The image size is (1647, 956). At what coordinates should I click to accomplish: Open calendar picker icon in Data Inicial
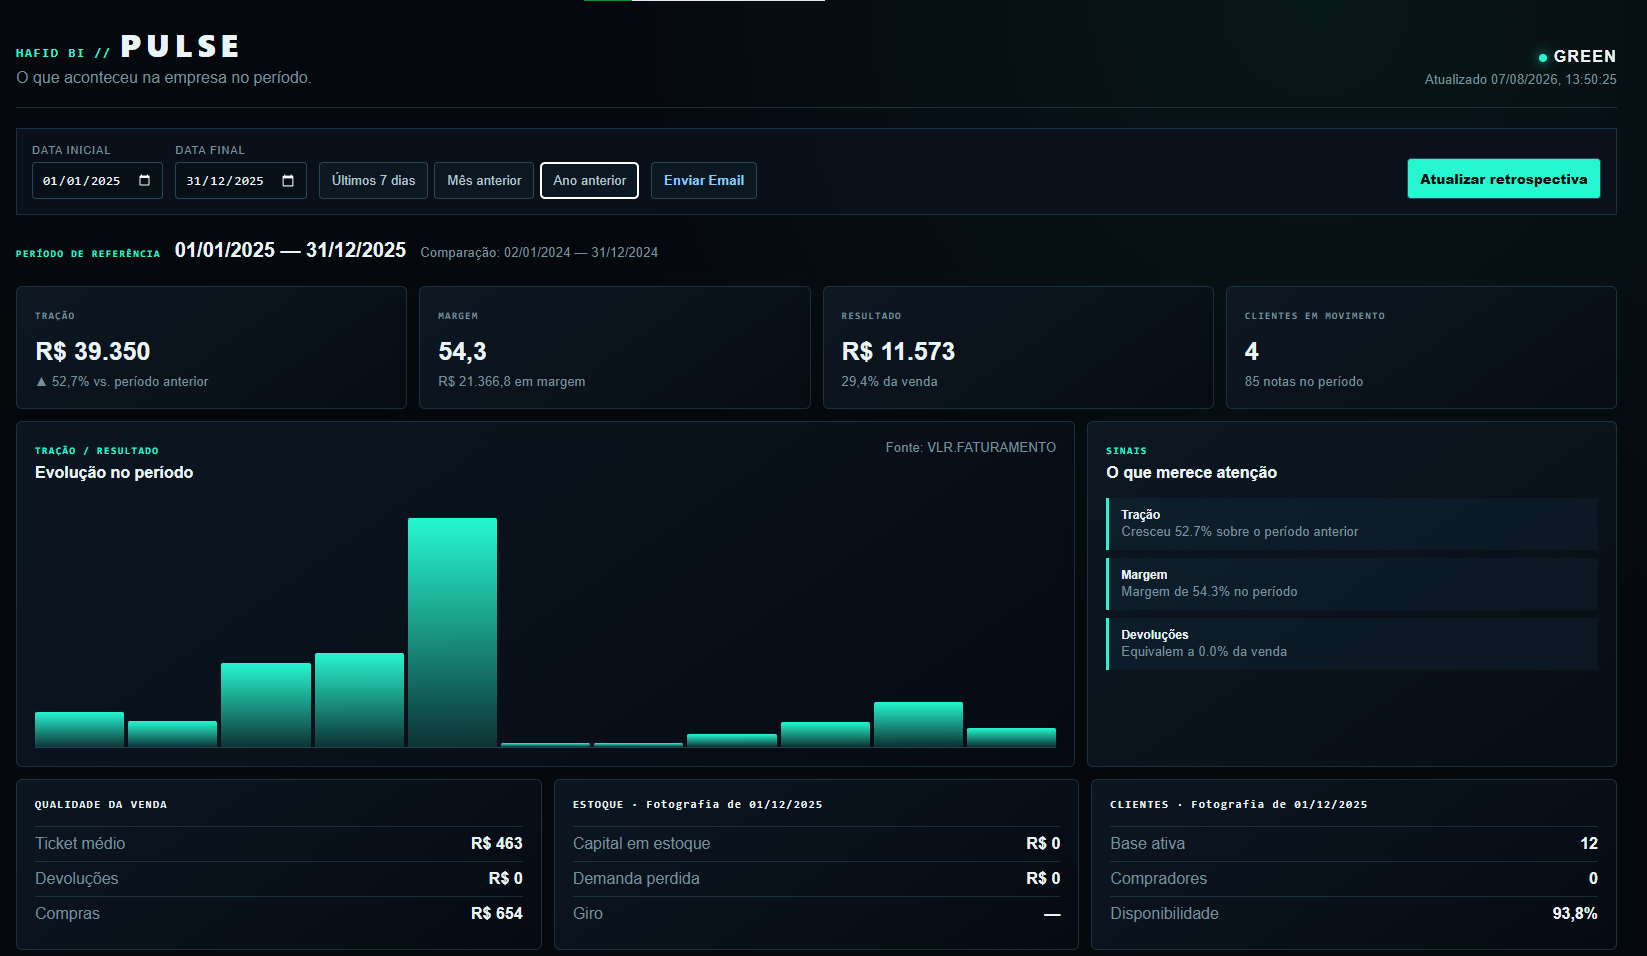click(x=144, y=181)
